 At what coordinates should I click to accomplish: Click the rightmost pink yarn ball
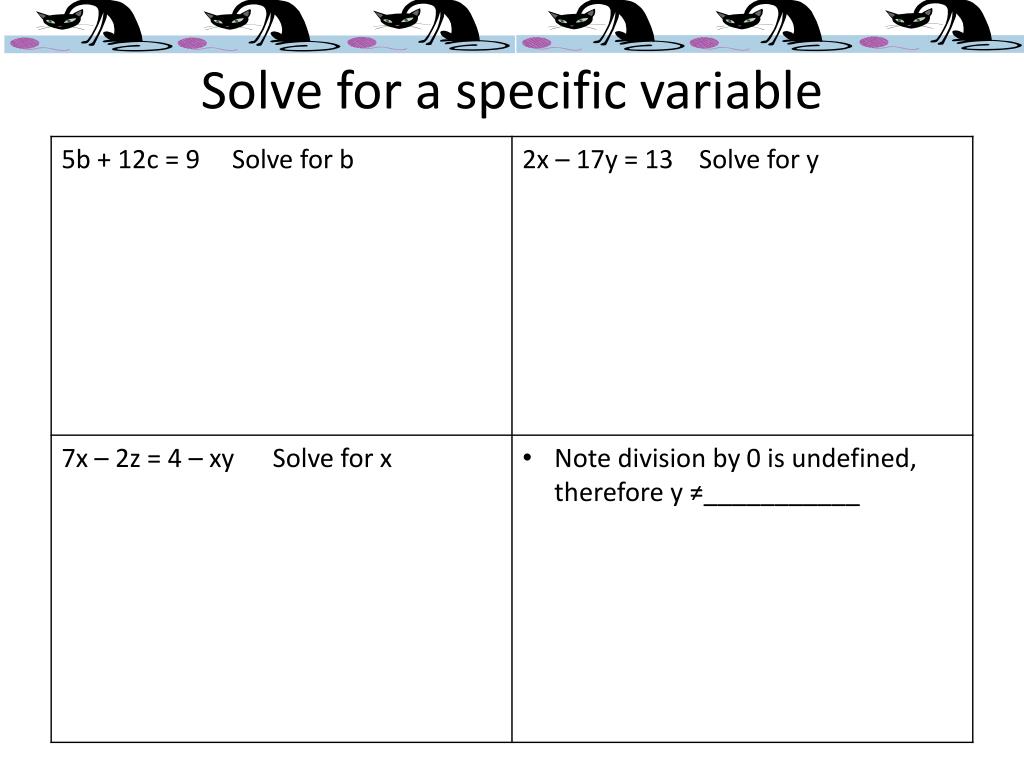coord(875,43)
